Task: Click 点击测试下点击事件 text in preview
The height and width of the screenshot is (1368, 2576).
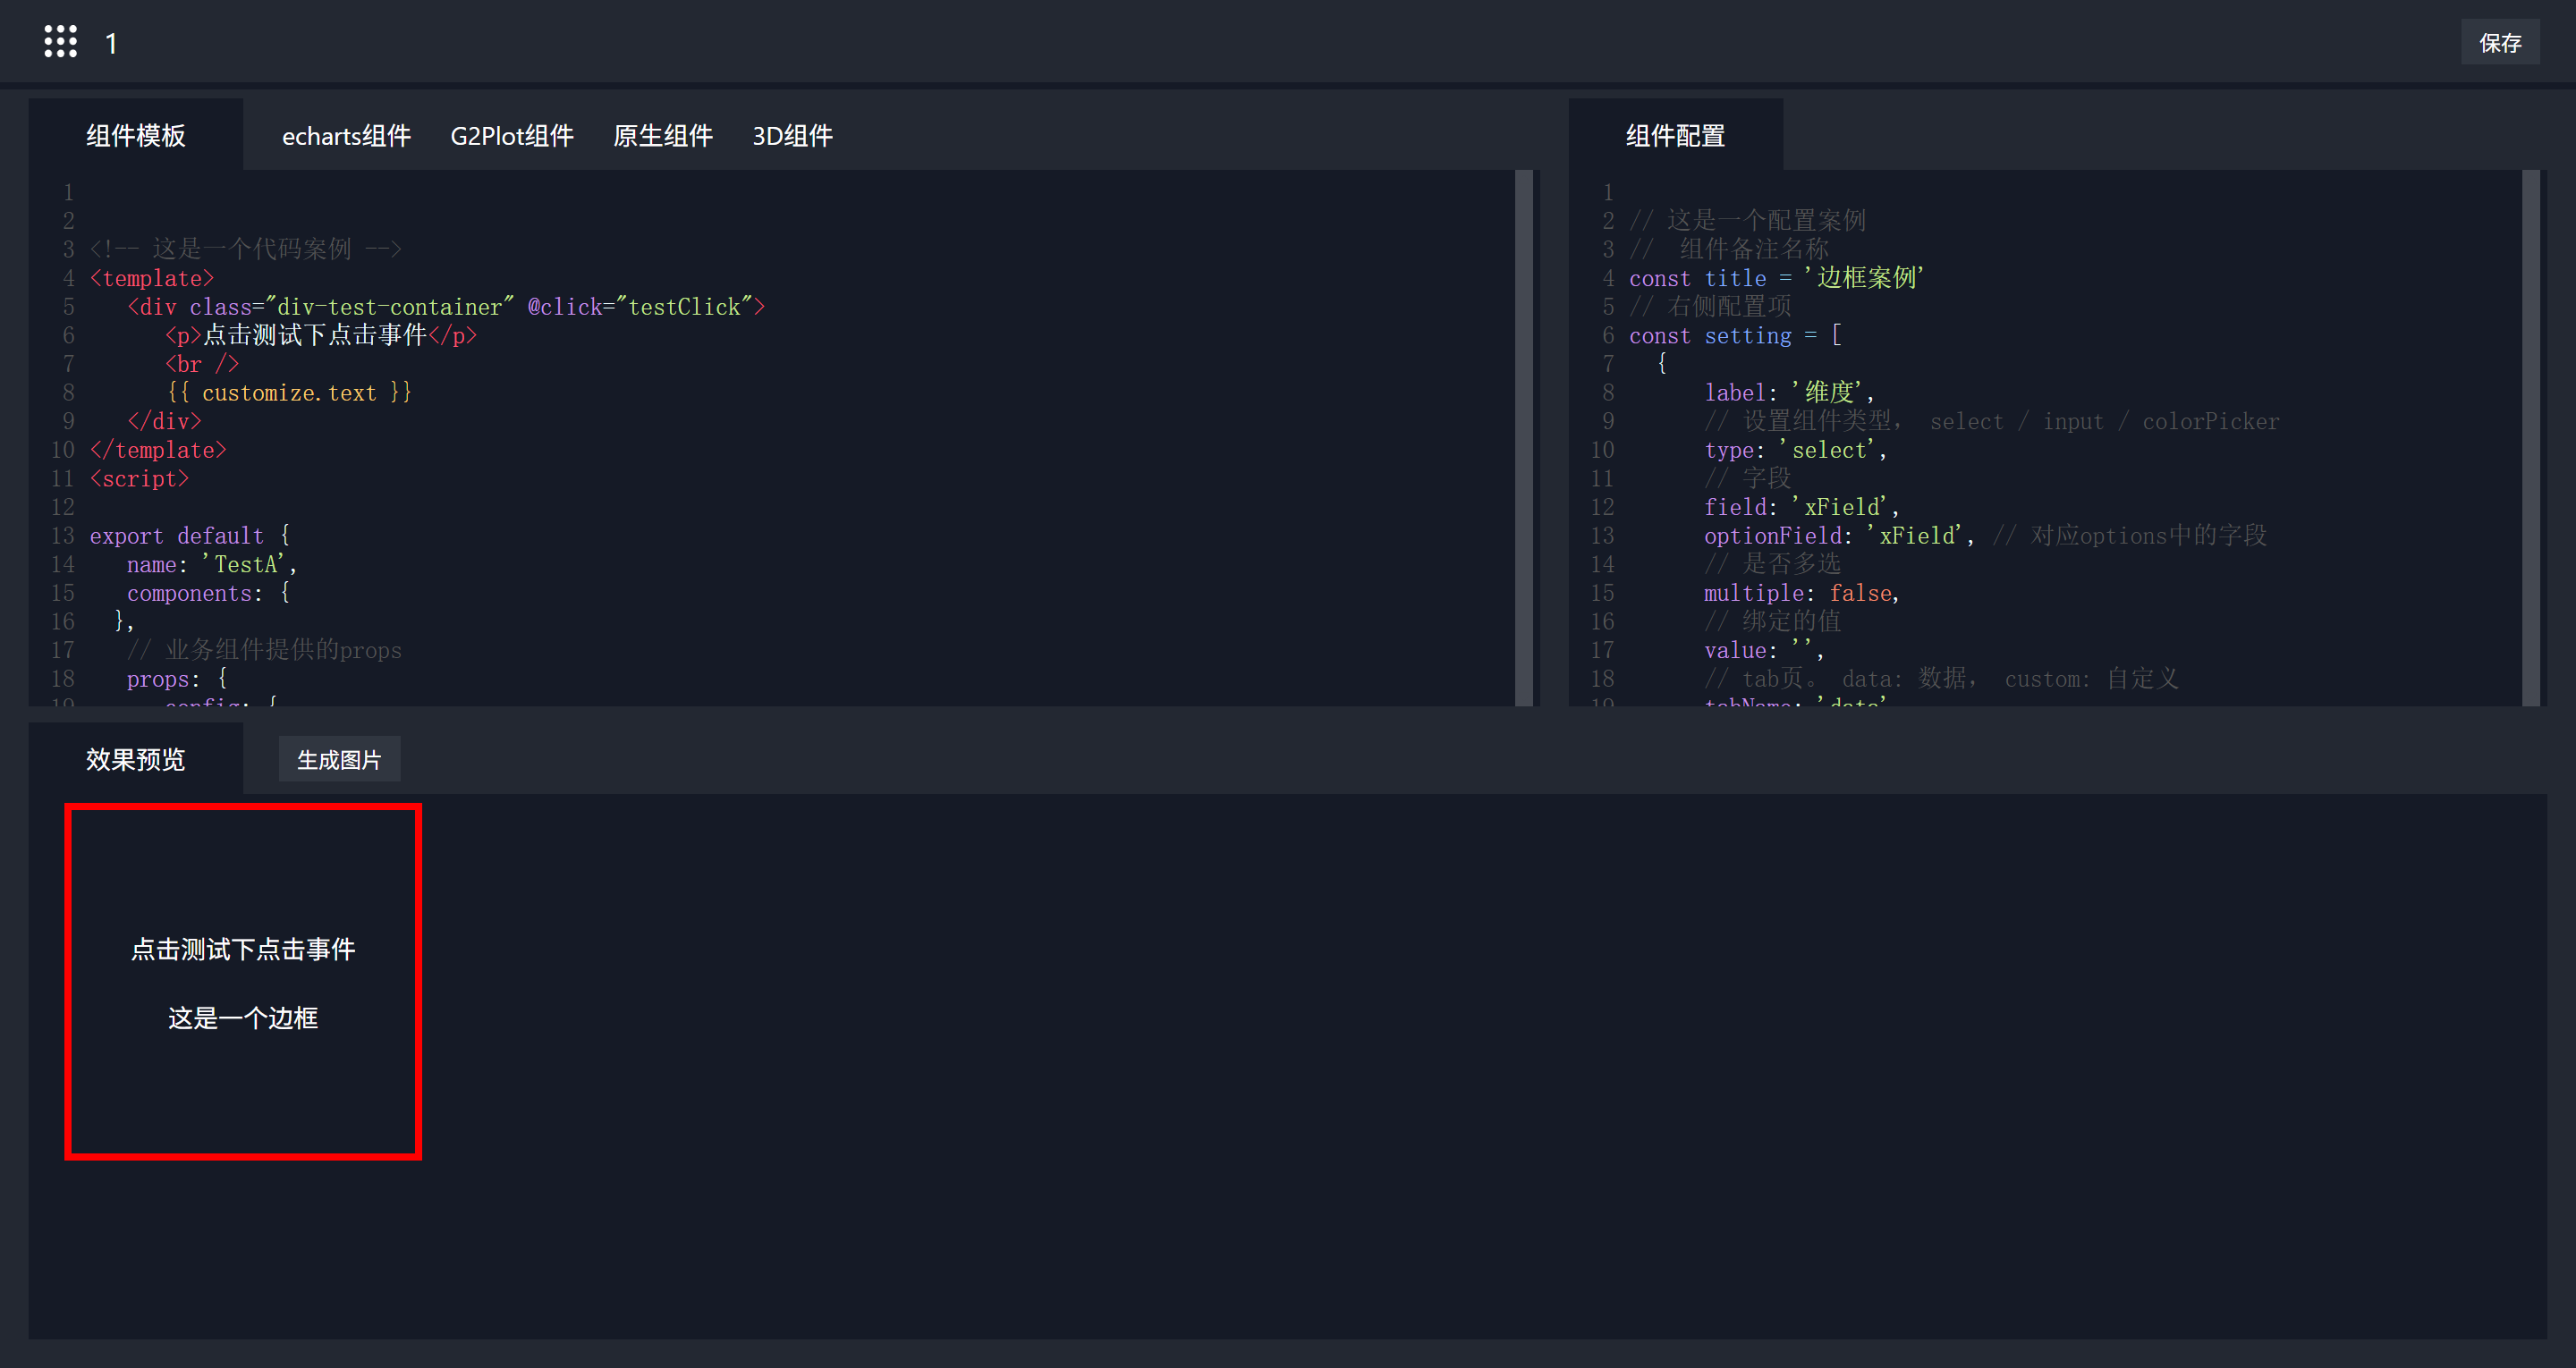Action: [x=243, y=949]
